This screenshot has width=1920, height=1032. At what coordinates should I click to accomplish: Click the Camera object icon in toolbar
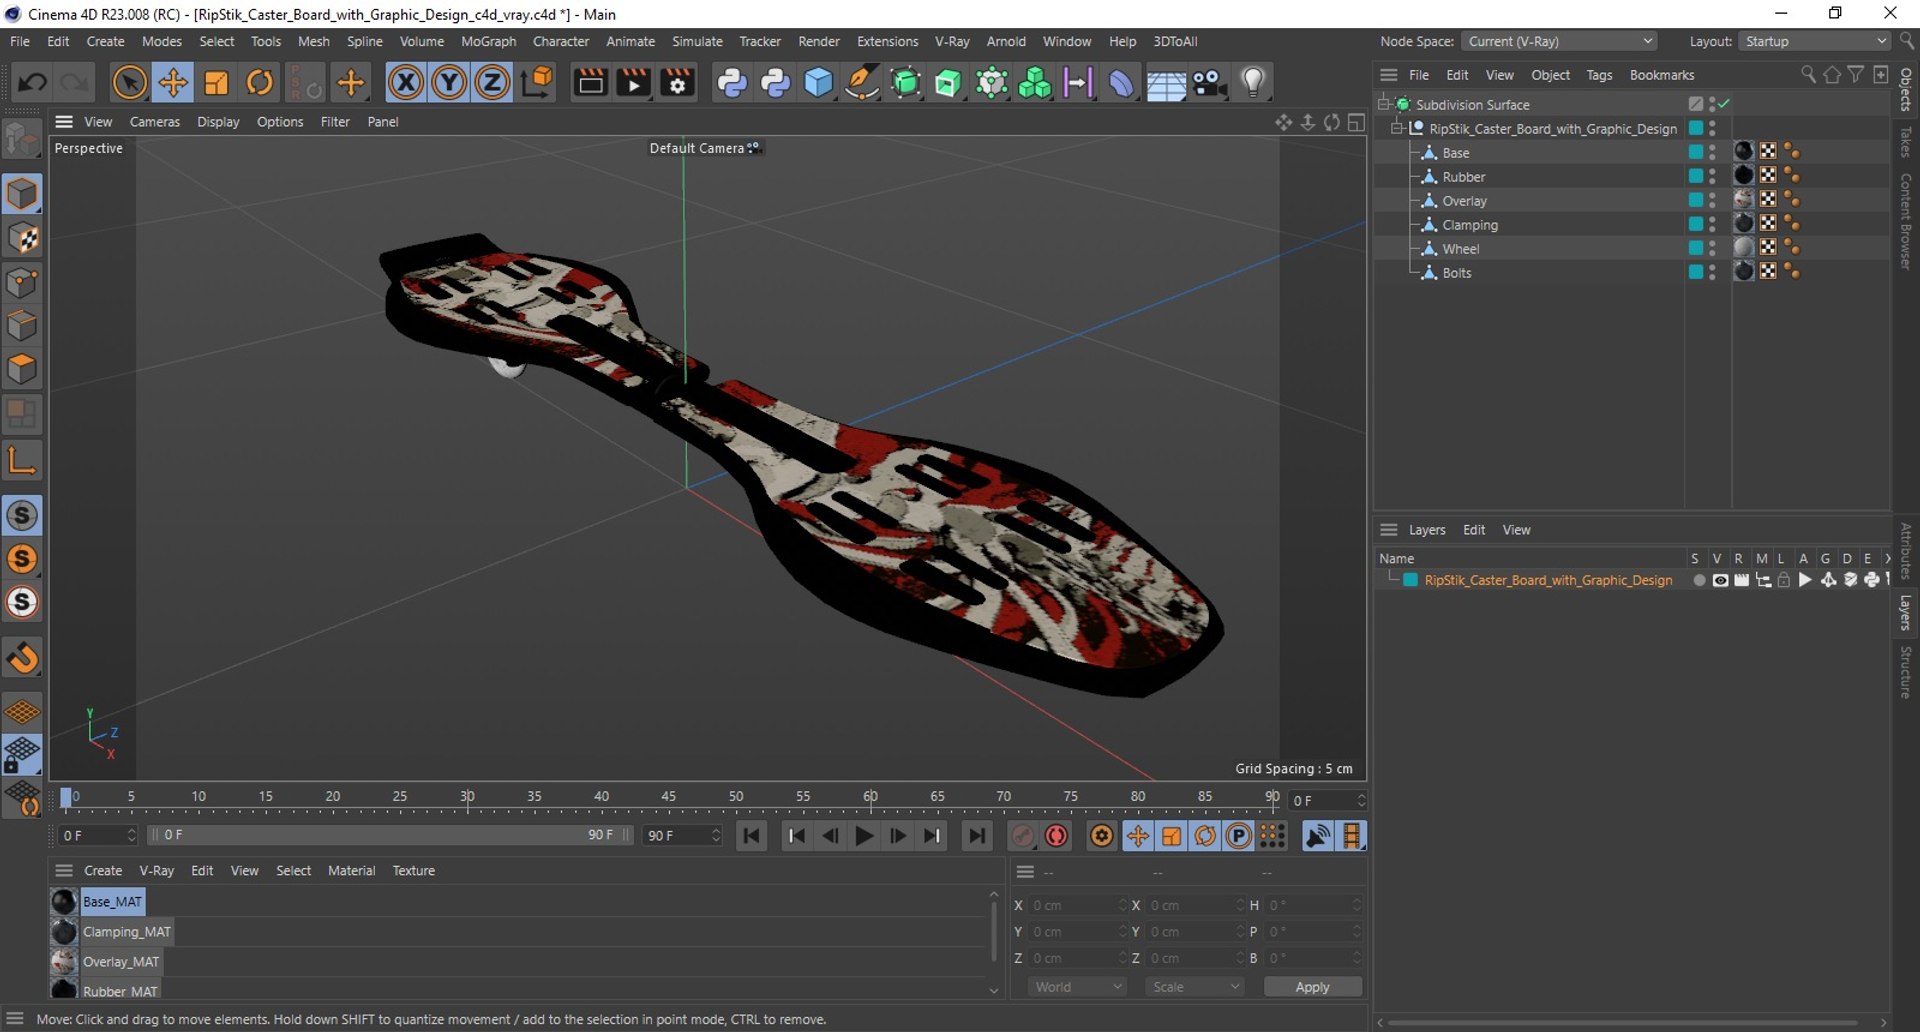pyautogui.click(x=1209, y=82)
